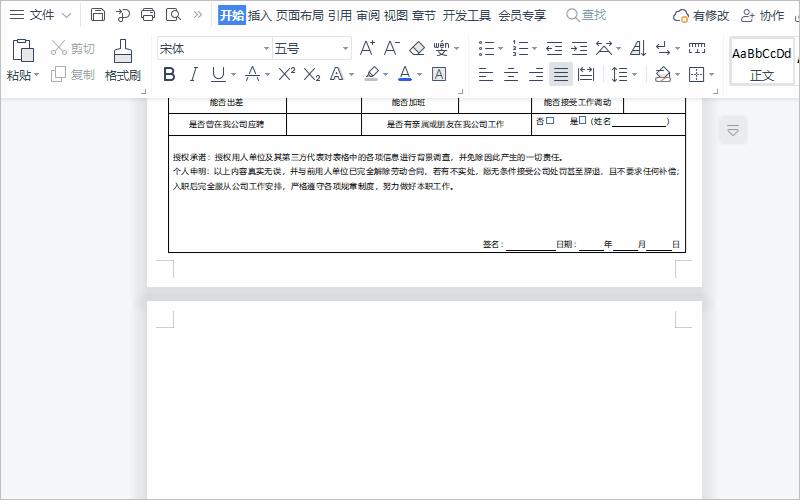Apply subscript X₂ formatting
The height and width of the screenshot is (500, 800).
coord(311,74)
